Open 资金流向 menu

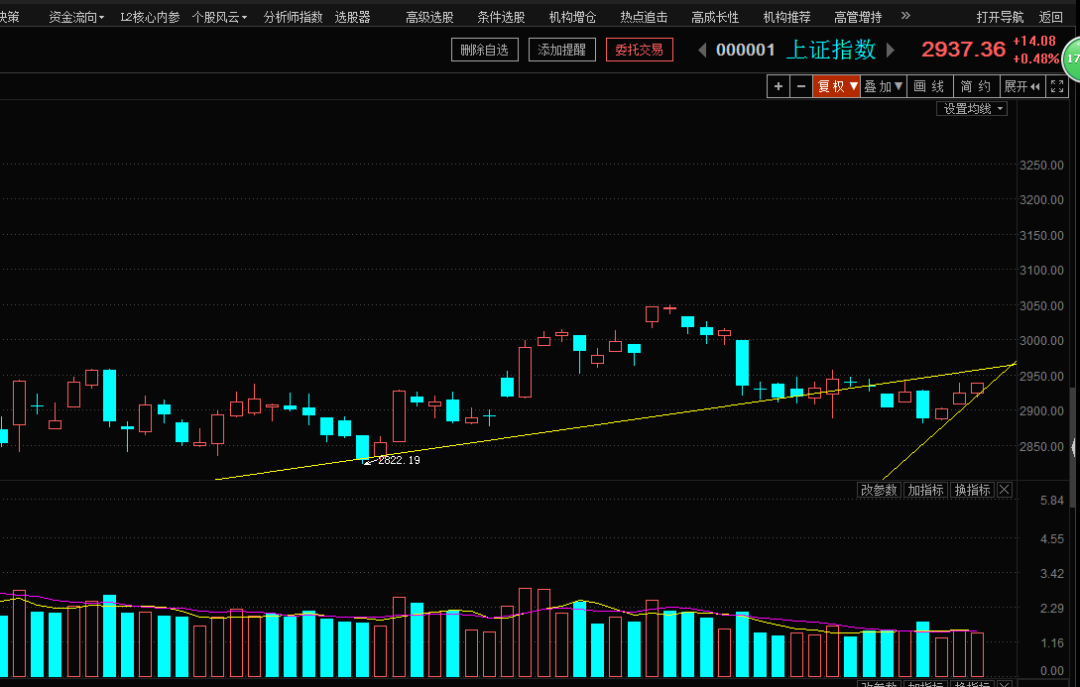76,17
